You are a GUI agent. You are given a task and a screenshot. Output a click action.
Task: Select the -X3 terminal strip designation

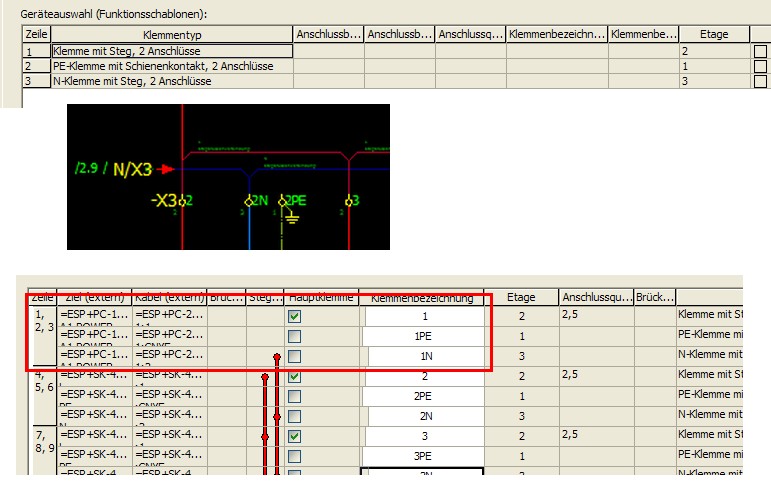click(x=164, y=201)
